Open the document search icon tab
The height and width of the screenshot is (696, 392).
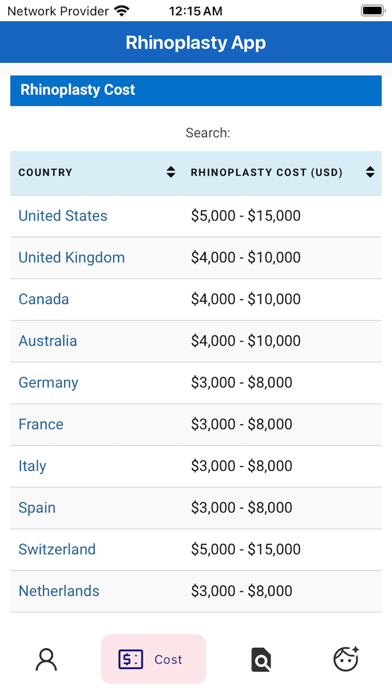coord(261,659)
